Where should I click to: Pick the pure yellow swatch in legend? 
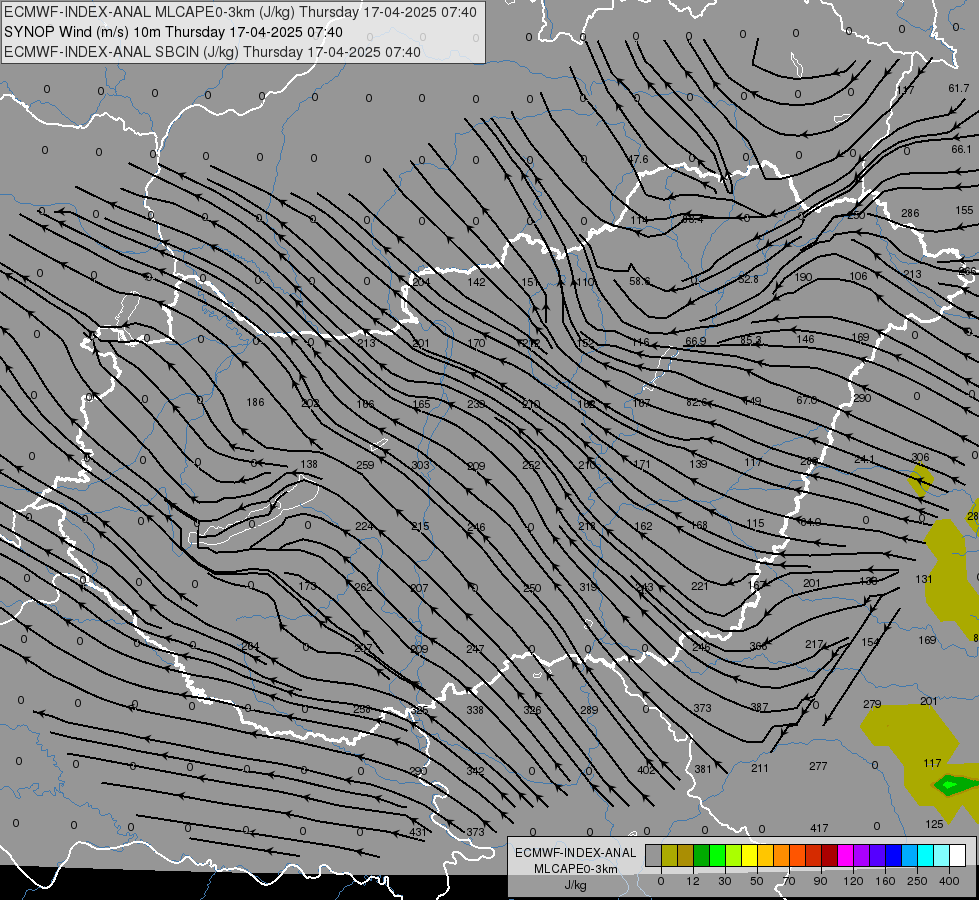pos(750,855)
